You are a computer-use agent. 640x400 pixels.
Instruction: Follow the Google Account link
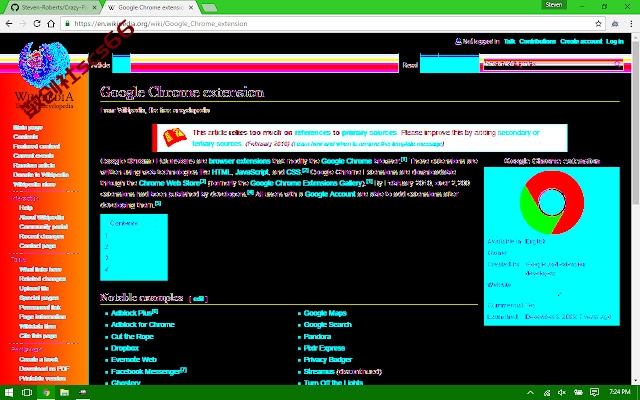point(330,194)
